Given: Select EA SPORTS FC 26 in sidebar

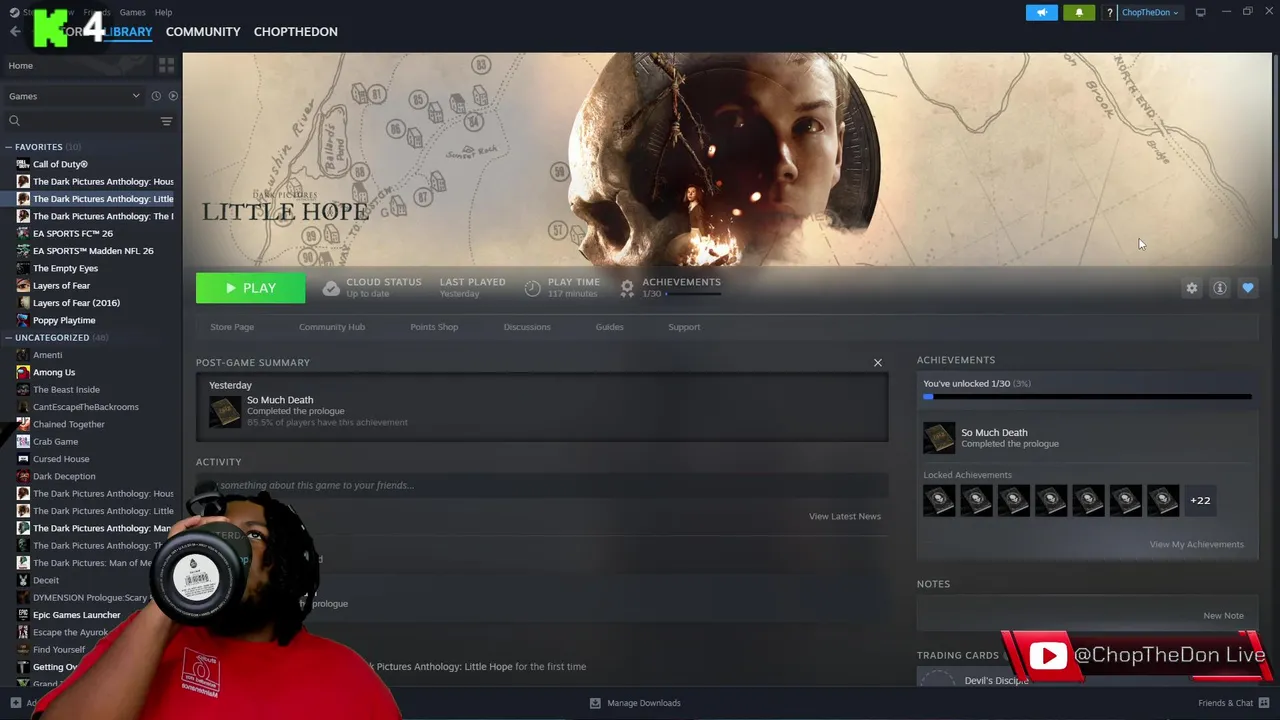Looking at the screenshot, I should coord(73,233).
